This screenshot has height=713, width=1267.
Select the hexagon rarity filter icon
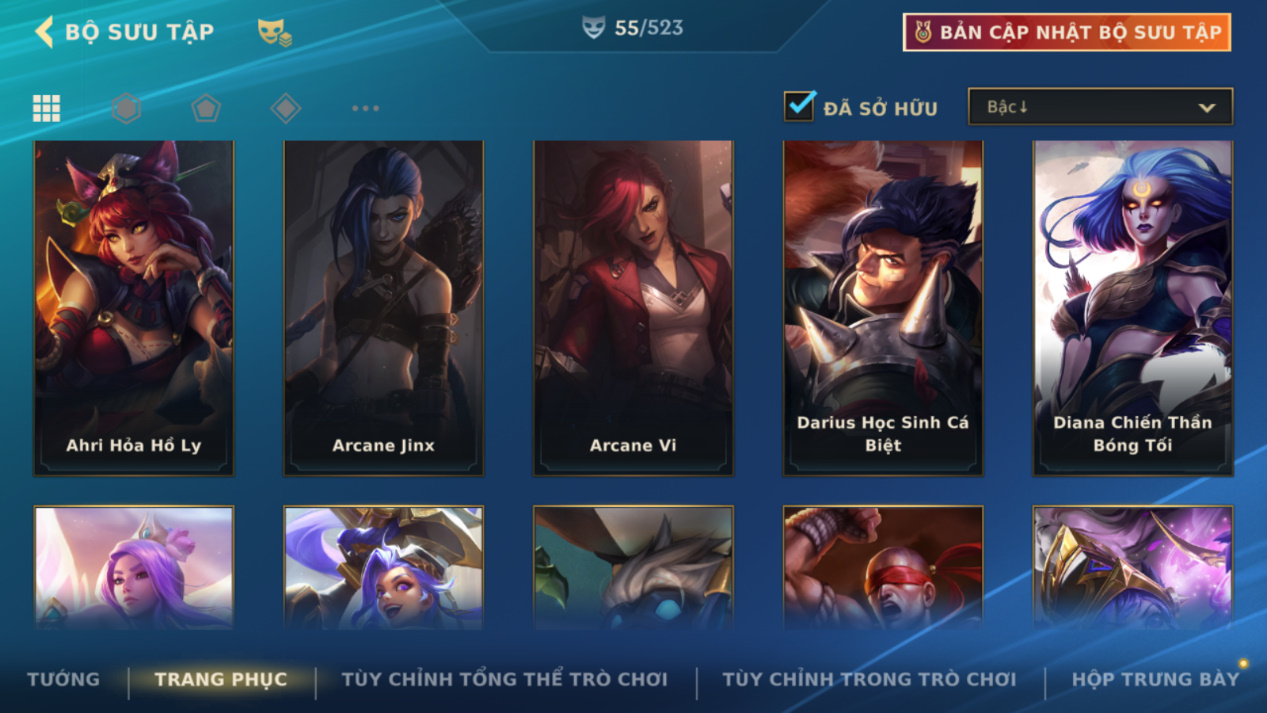point(126,108)
